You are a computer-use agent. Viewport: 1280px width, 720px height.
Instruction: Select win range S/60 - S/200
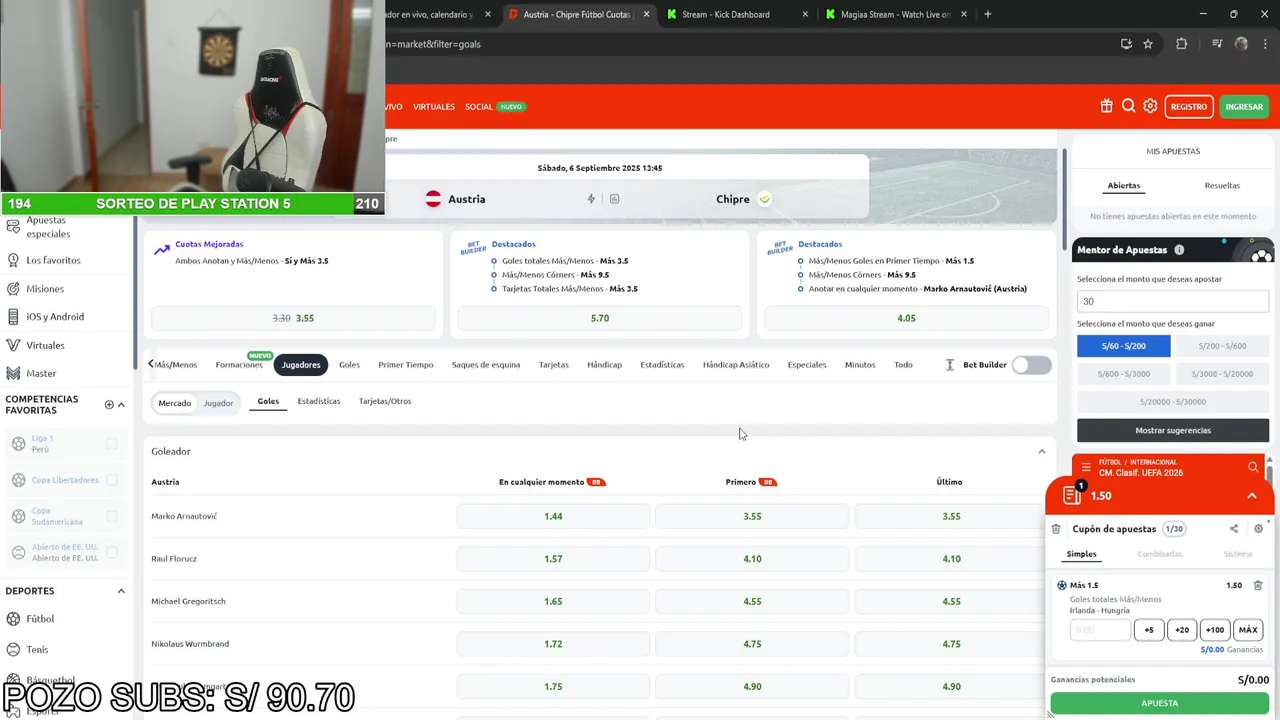click(x=1123, y=346)
